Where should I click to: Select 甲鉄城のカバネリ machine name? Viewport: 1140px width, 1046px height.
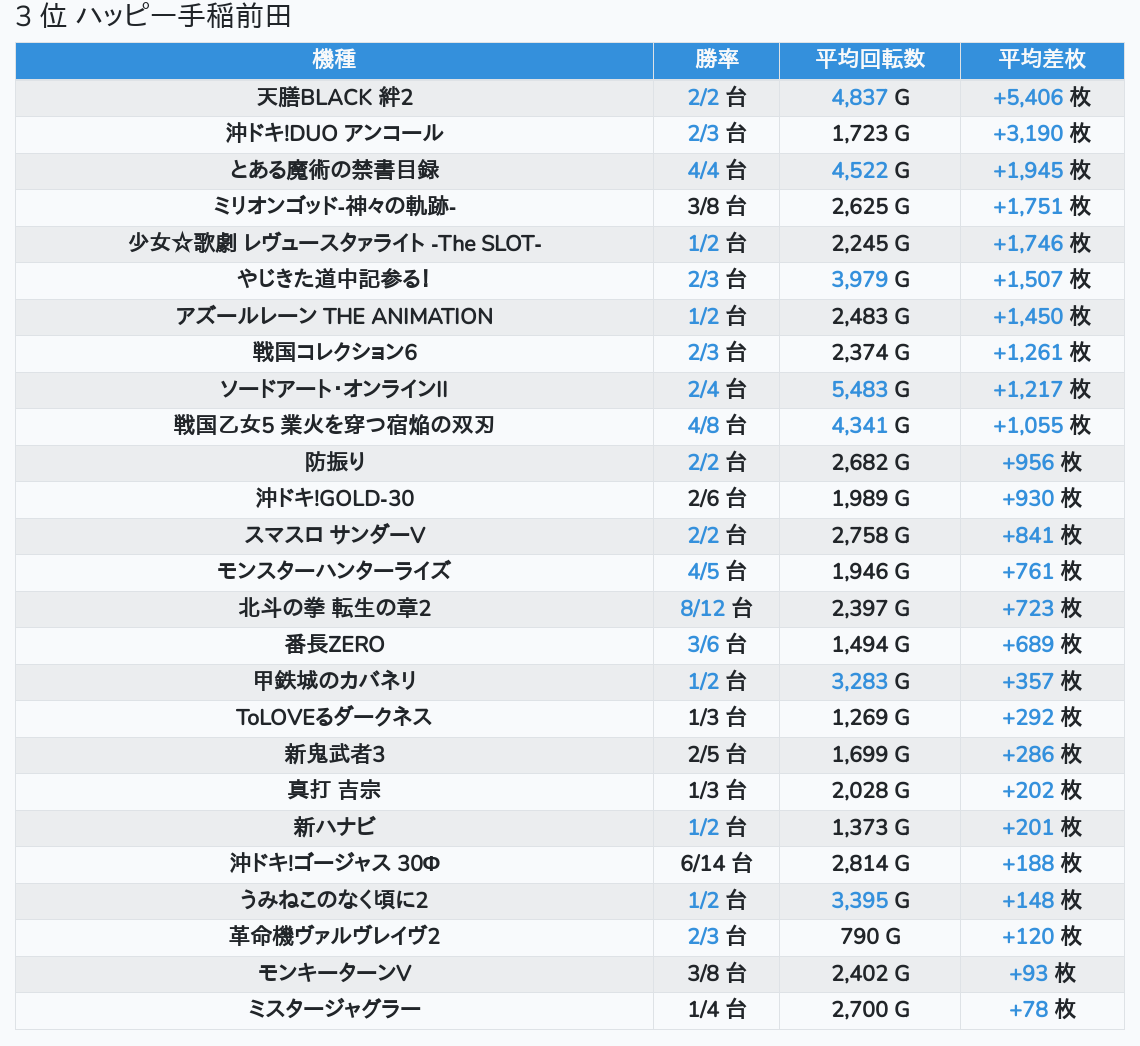[x=334, y=681]
